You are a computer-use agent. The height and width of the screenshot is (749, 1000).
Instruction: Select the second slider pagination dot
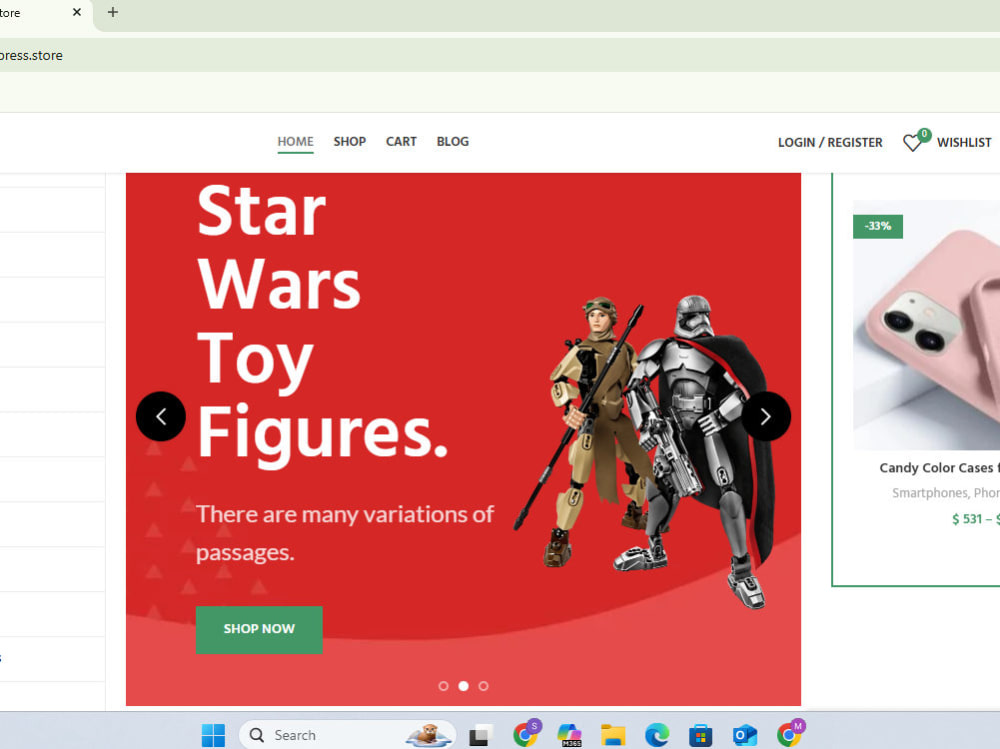[464, 686]
